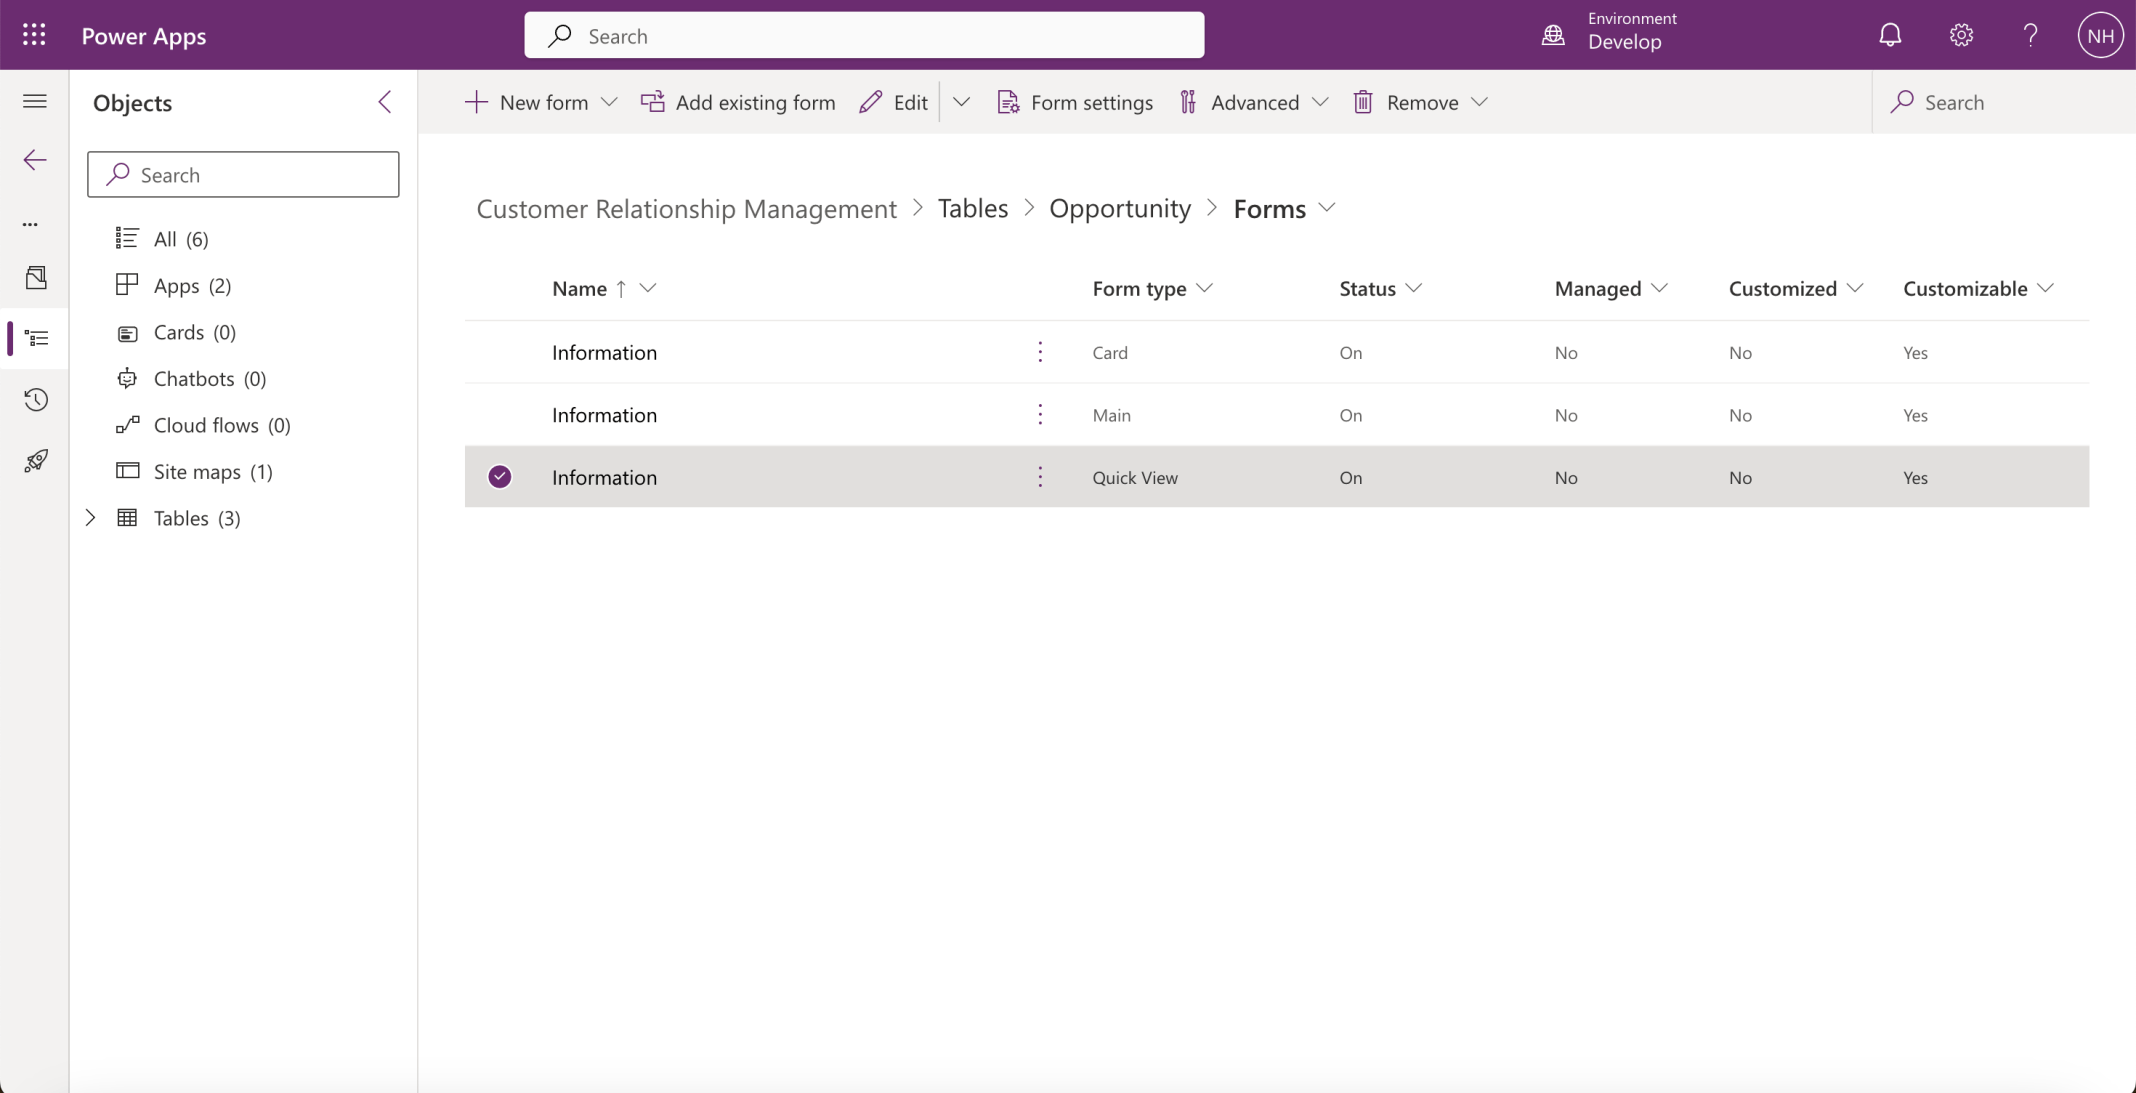2136x1093 pixels.
Task: Toggle the hamburger navigation menu icon
Action: 35,101
